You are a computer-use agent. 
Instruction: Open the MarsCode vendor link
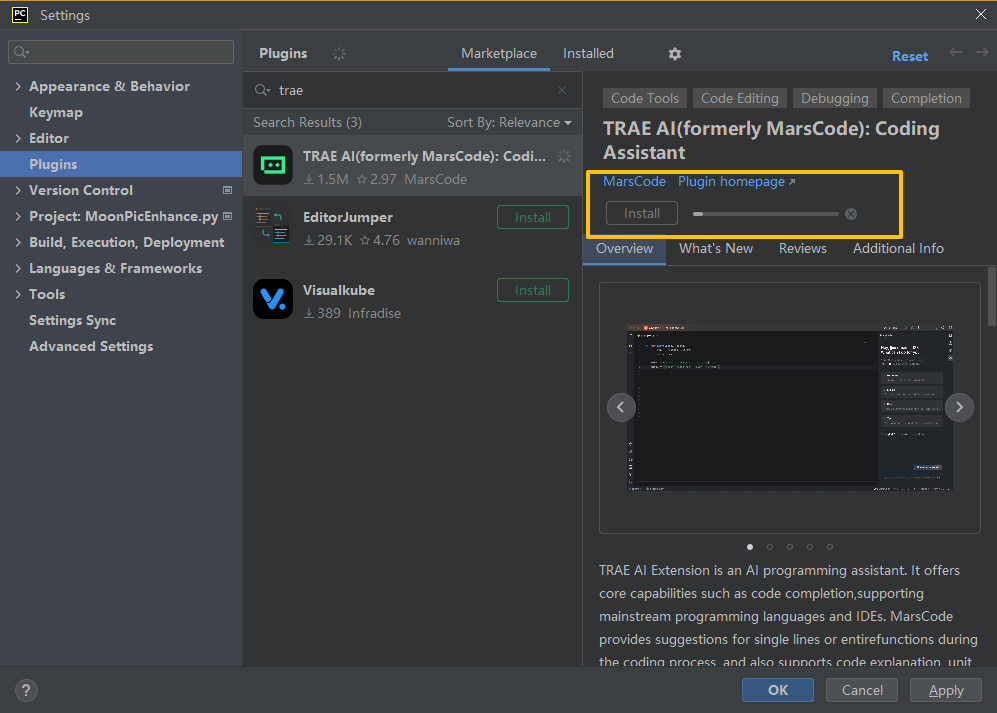click(634, 181)
